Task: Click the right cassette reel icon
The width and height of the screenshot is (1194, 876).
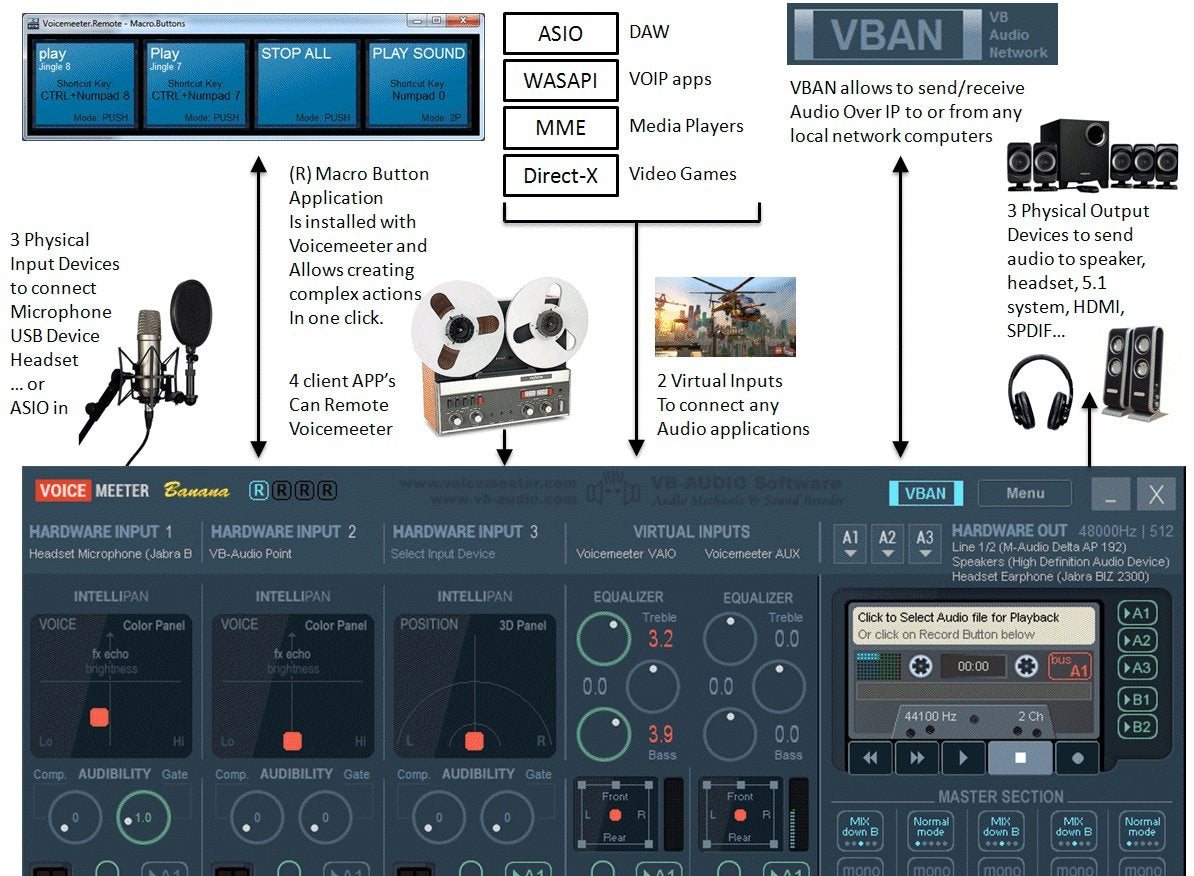Action: pyautogui.click(x=1026, y=667)
